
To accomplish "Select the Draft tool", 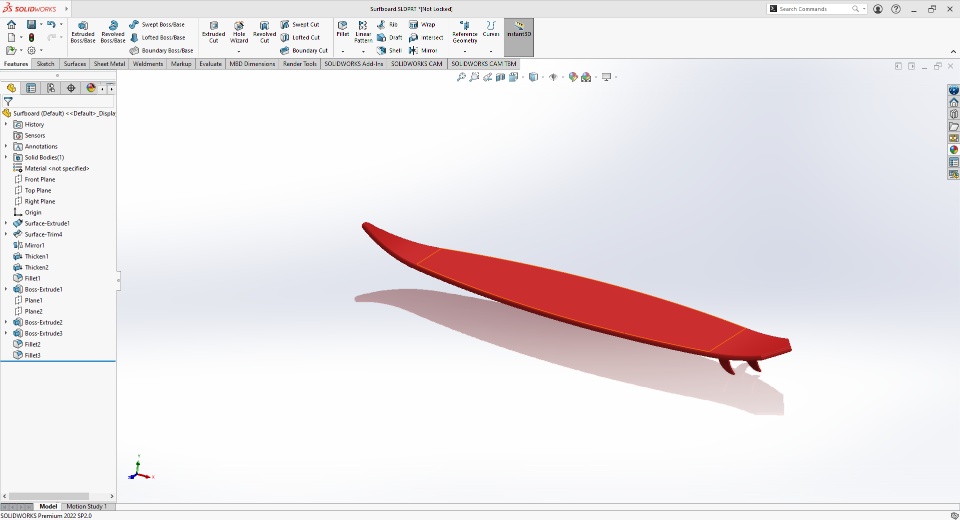I will click(389, 37).
